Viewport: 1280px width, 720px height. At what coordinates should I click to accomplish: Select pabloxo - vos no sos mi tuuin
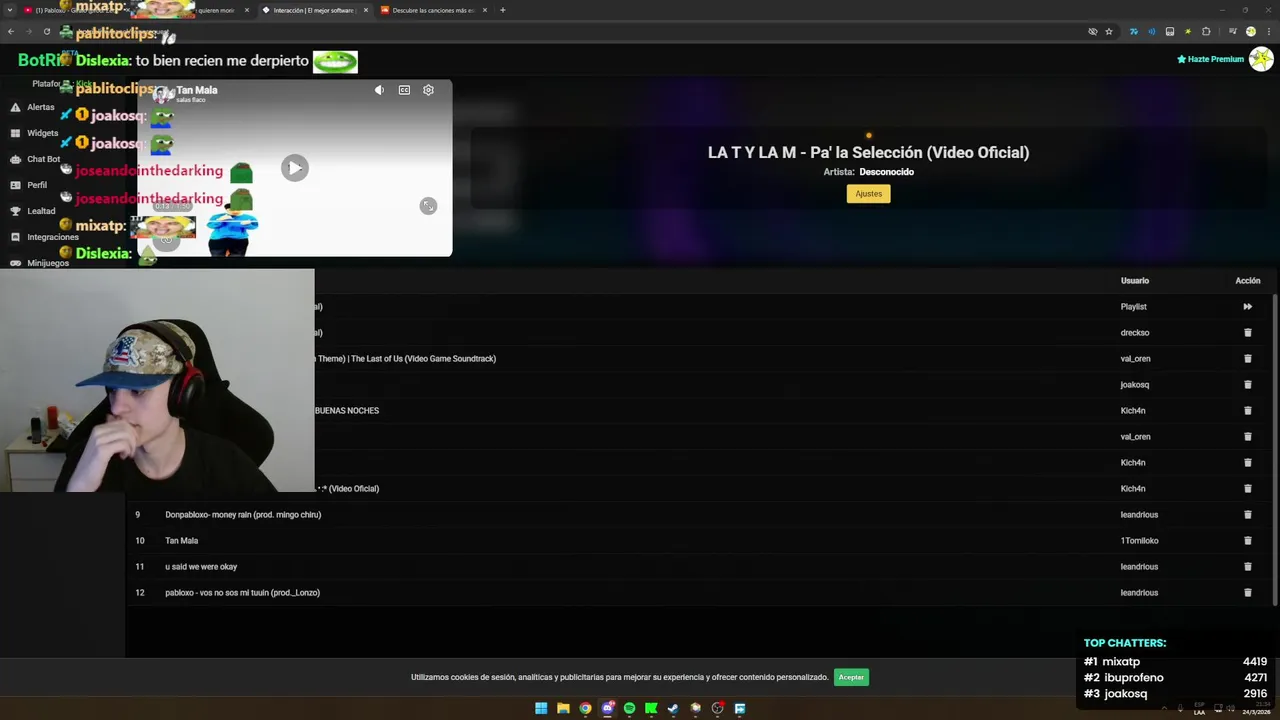coord(242,593)
